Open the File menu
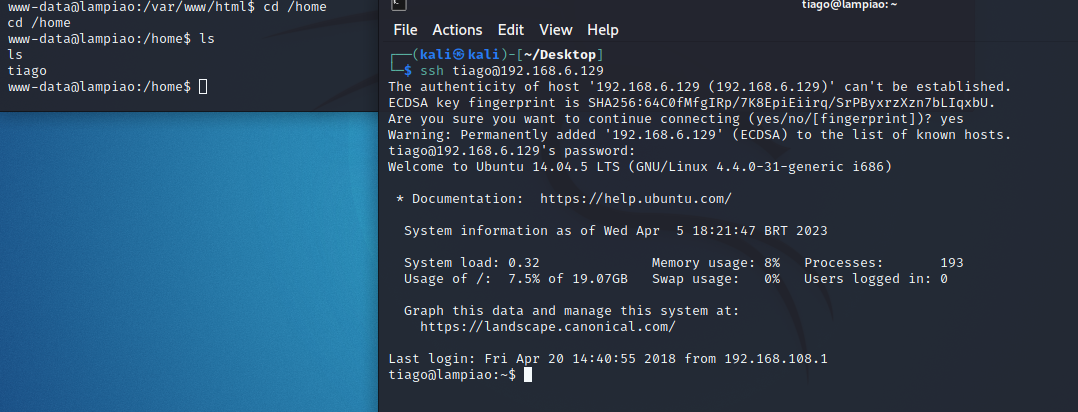 click(x=405, y=30)
